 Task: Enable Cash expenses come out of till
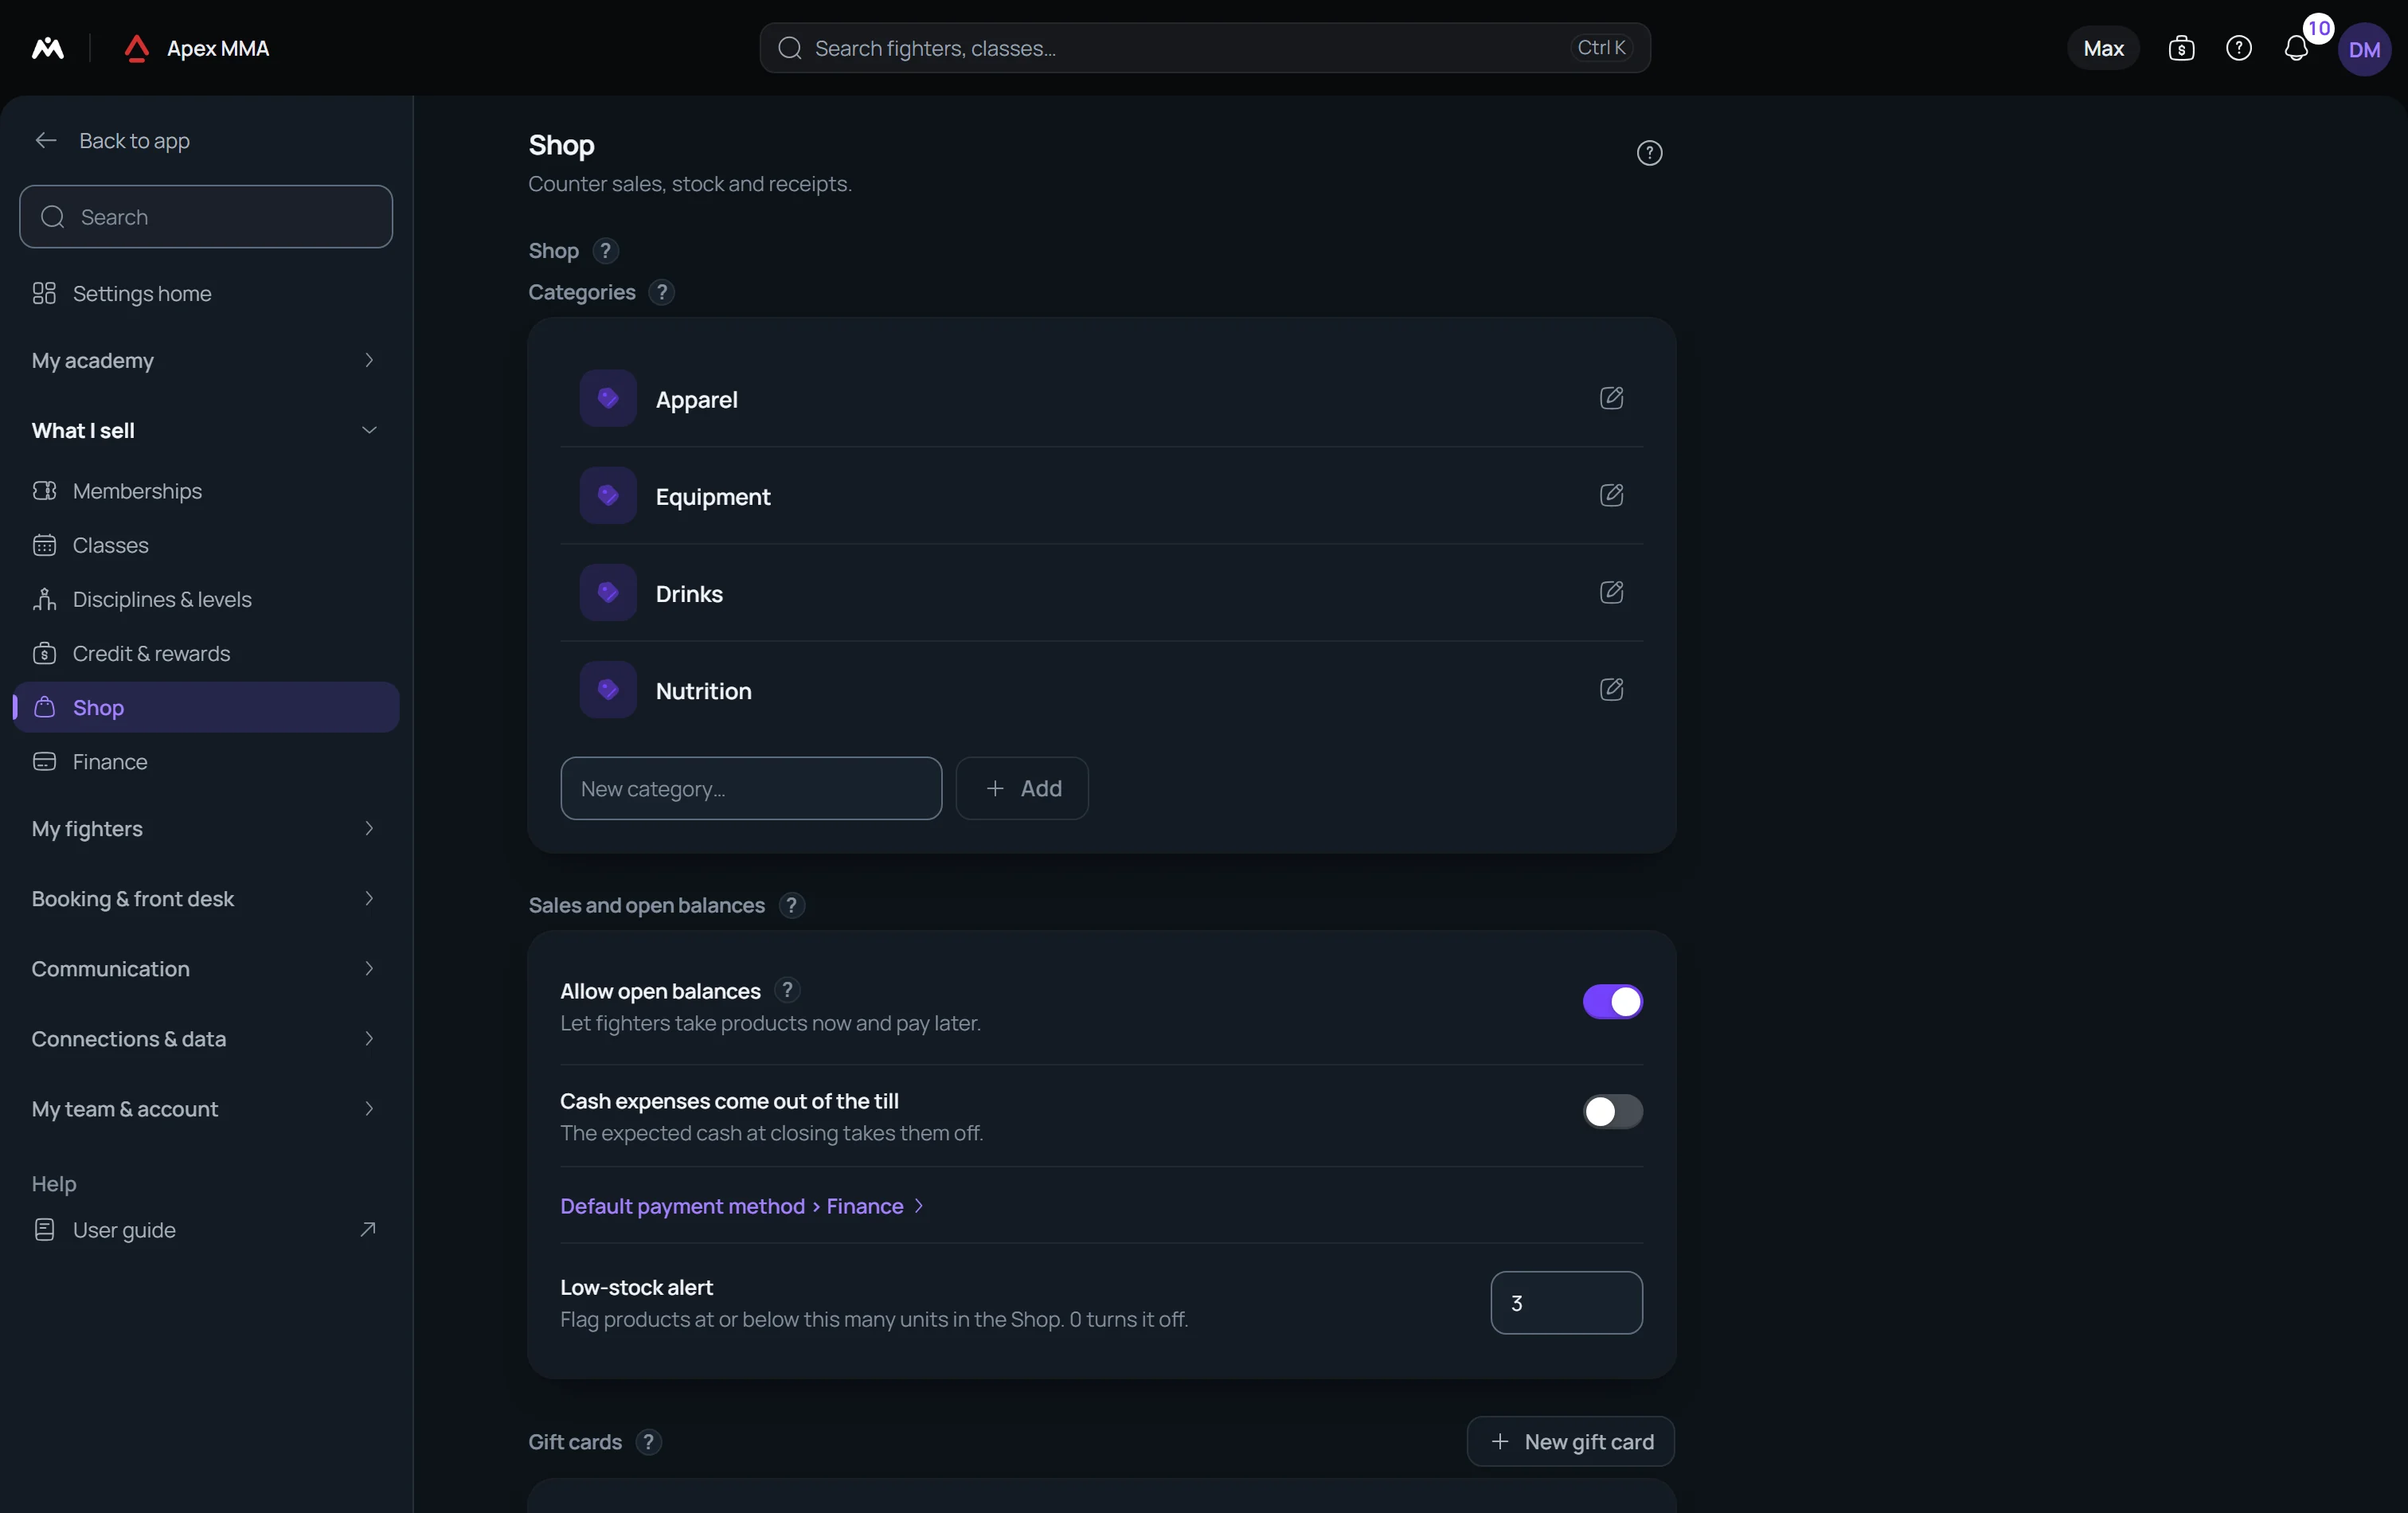click(x=1612, y=1111)
